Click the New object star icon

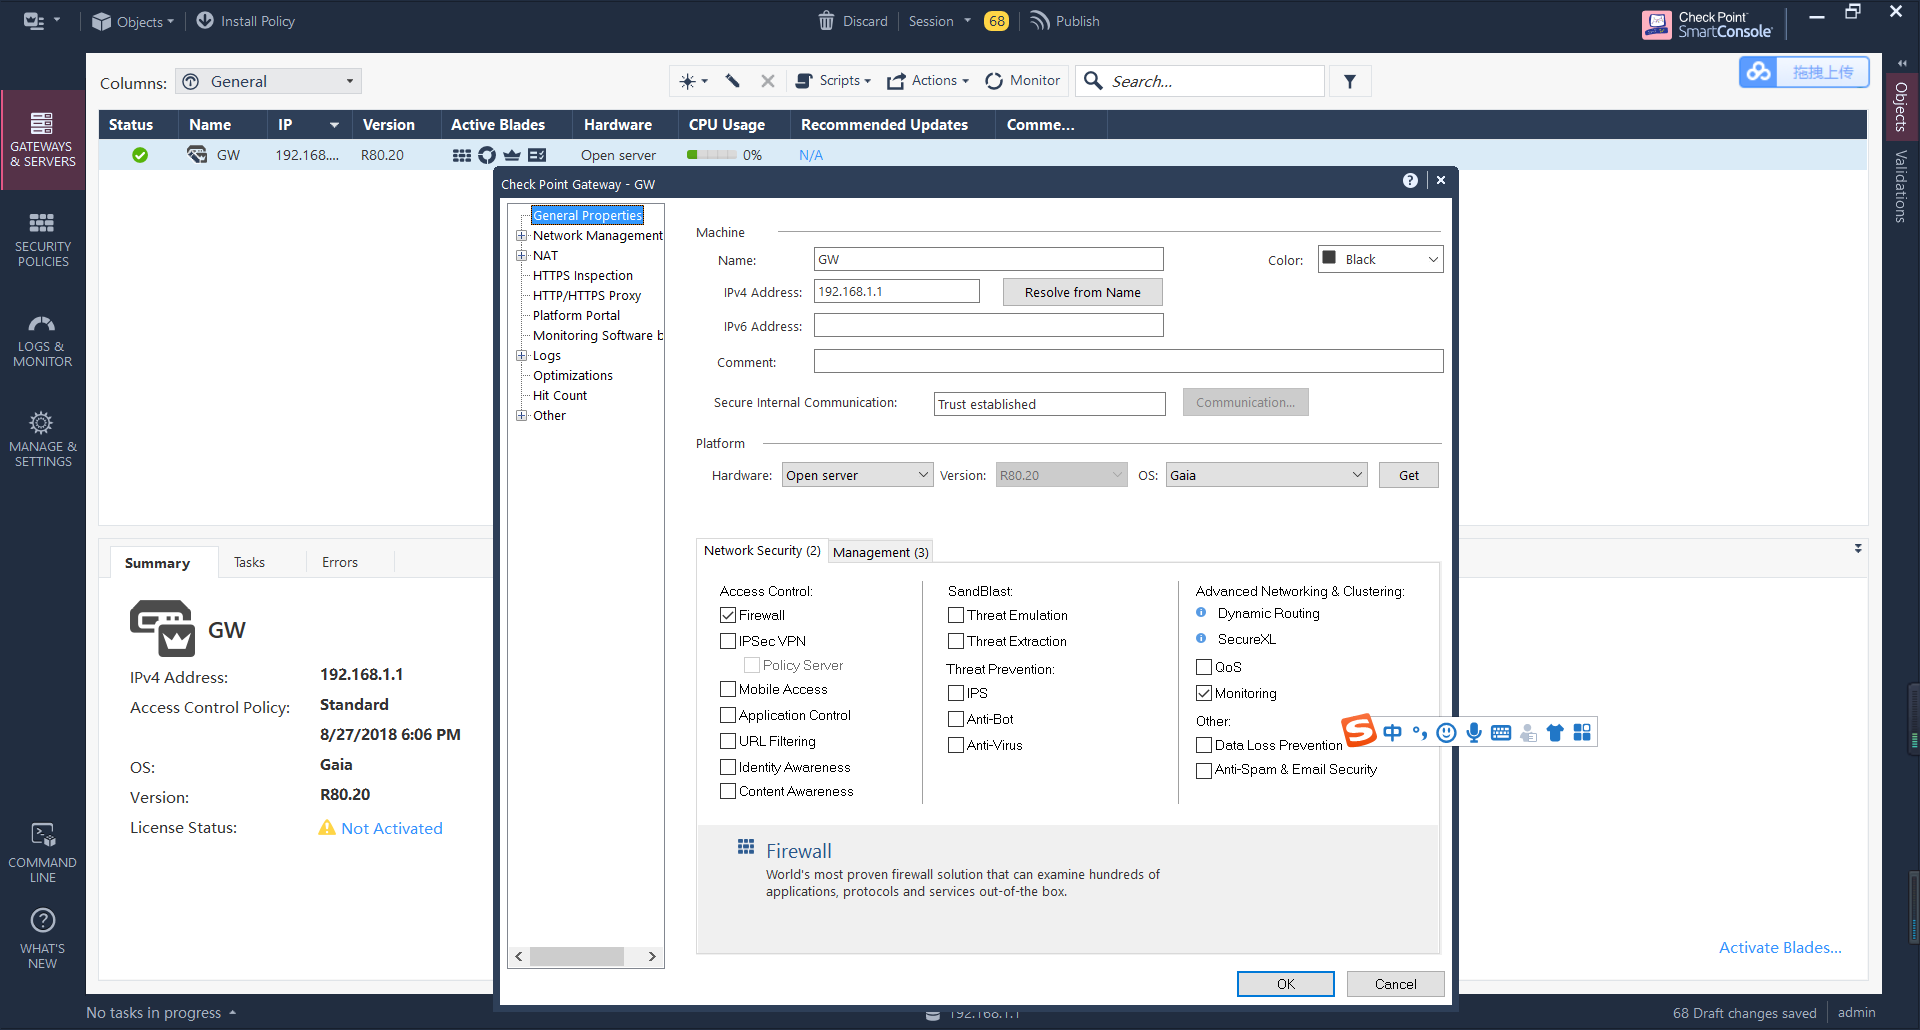(687, 81)
